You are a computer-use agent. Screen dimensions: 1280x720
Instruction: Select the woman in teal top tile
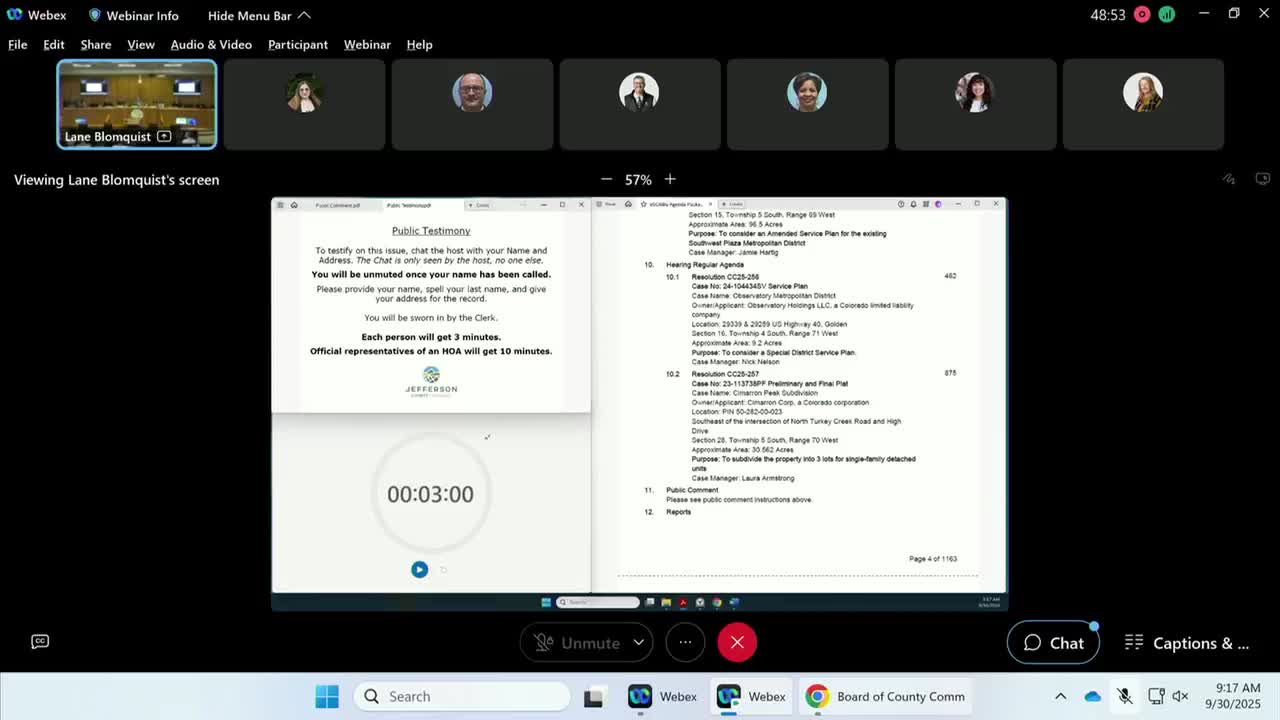(x=807, y=105)
